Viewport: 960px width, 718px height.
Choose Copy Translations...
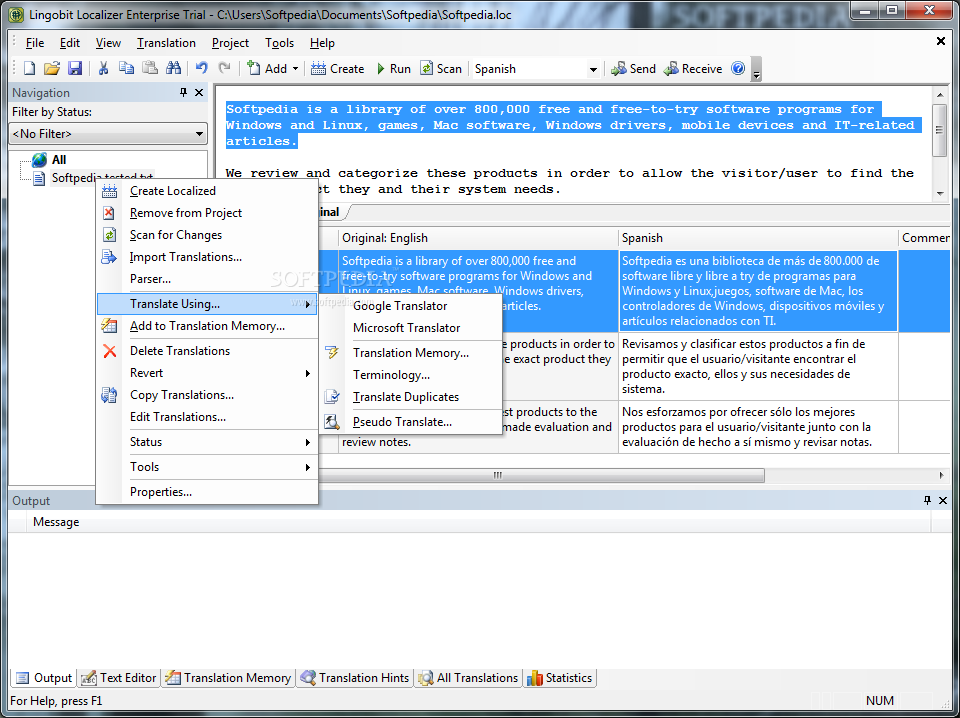pos(207,395)
